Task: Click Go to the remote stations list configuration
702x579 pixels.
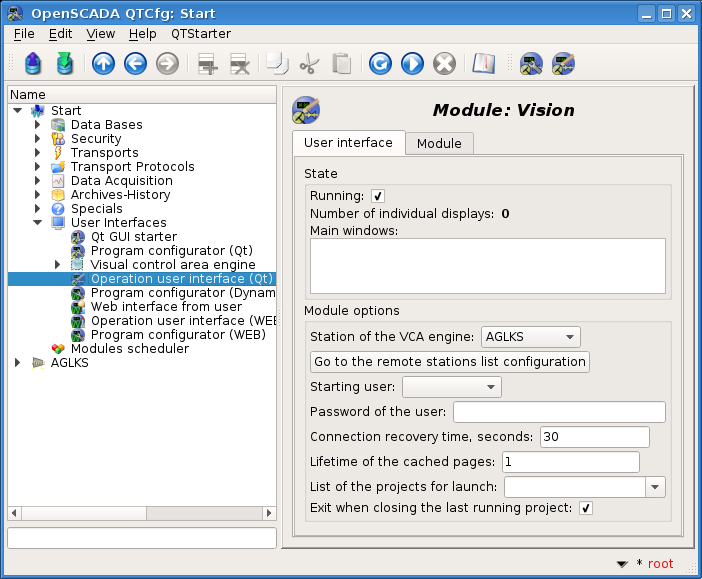Action: (x=449, y=362)
